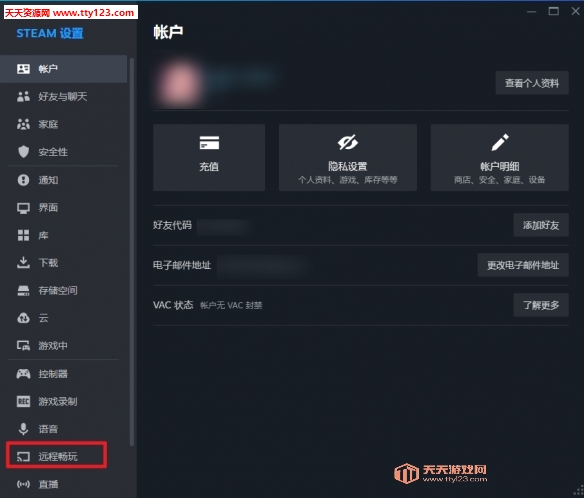Image resolution: width=584 pixels, height=498 pixels.
Task: Open the 通知 notification icon
Action: 23,180
